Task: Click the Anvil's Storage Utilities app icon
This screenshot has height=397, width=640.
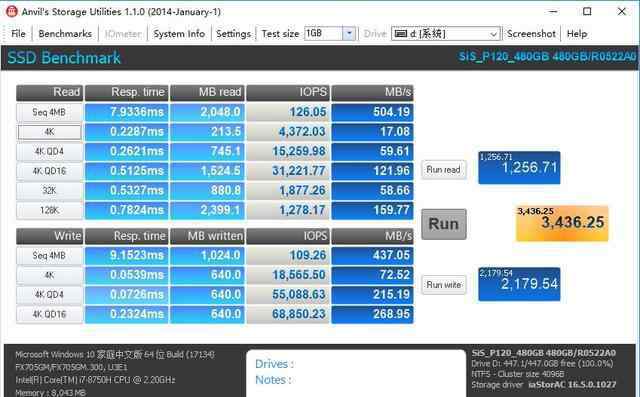Action: coord(12,11)
